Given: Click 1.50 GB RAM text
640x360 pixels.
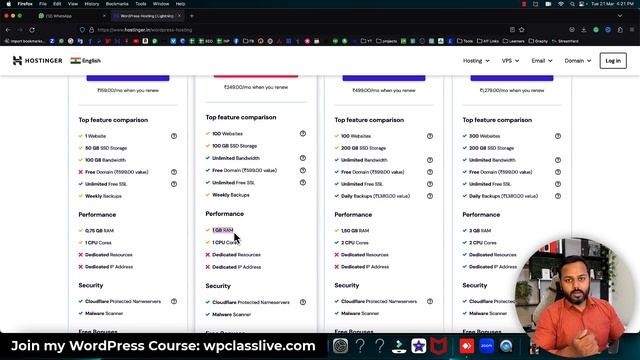Looking at the screenshot, I should pyautogui.click(x=355, y=231).
